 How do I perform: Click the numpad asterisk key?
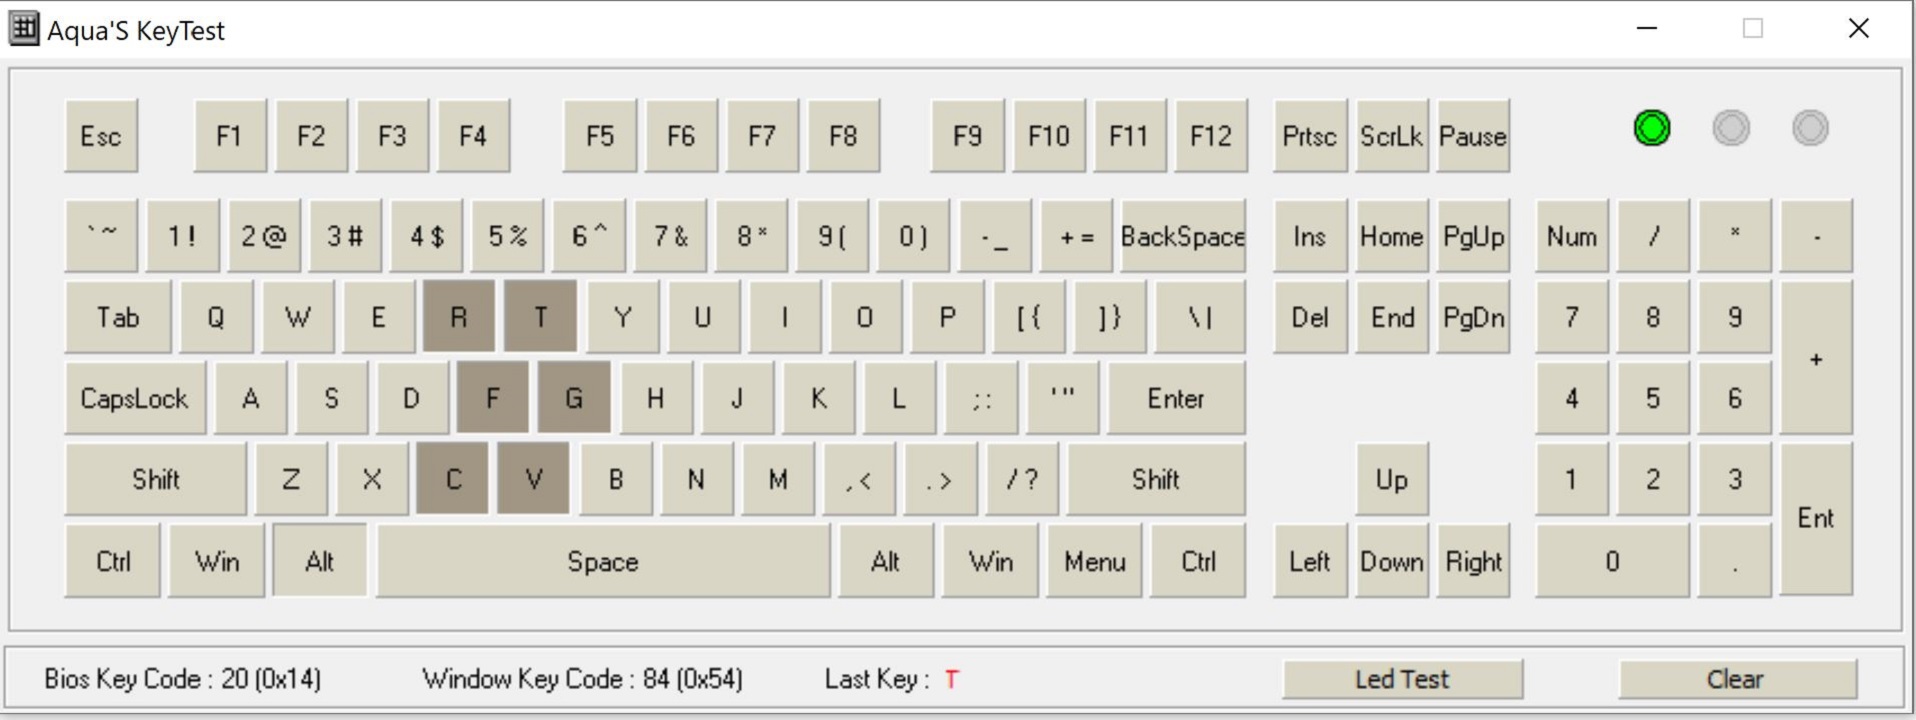pyautogui.click(x=1735, y=236)
